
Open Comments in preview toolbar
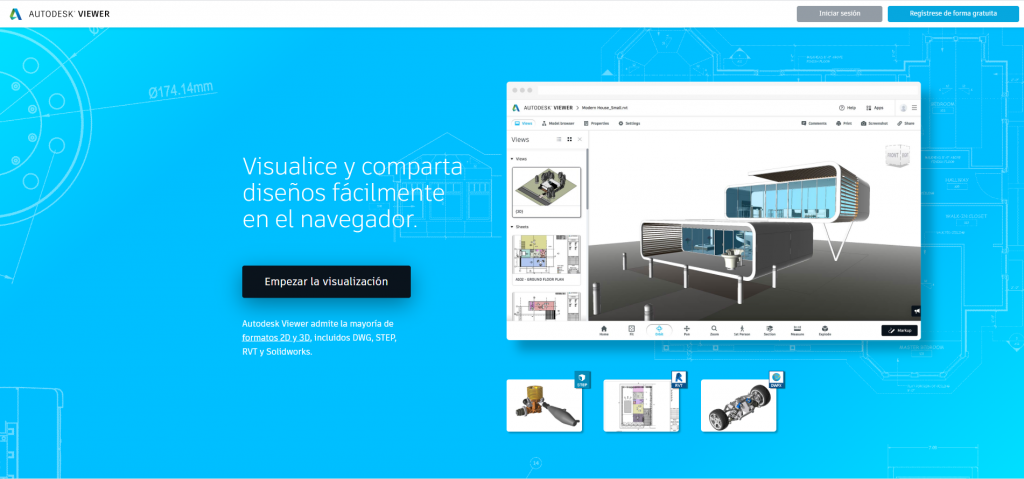click(x=814, y=123)
